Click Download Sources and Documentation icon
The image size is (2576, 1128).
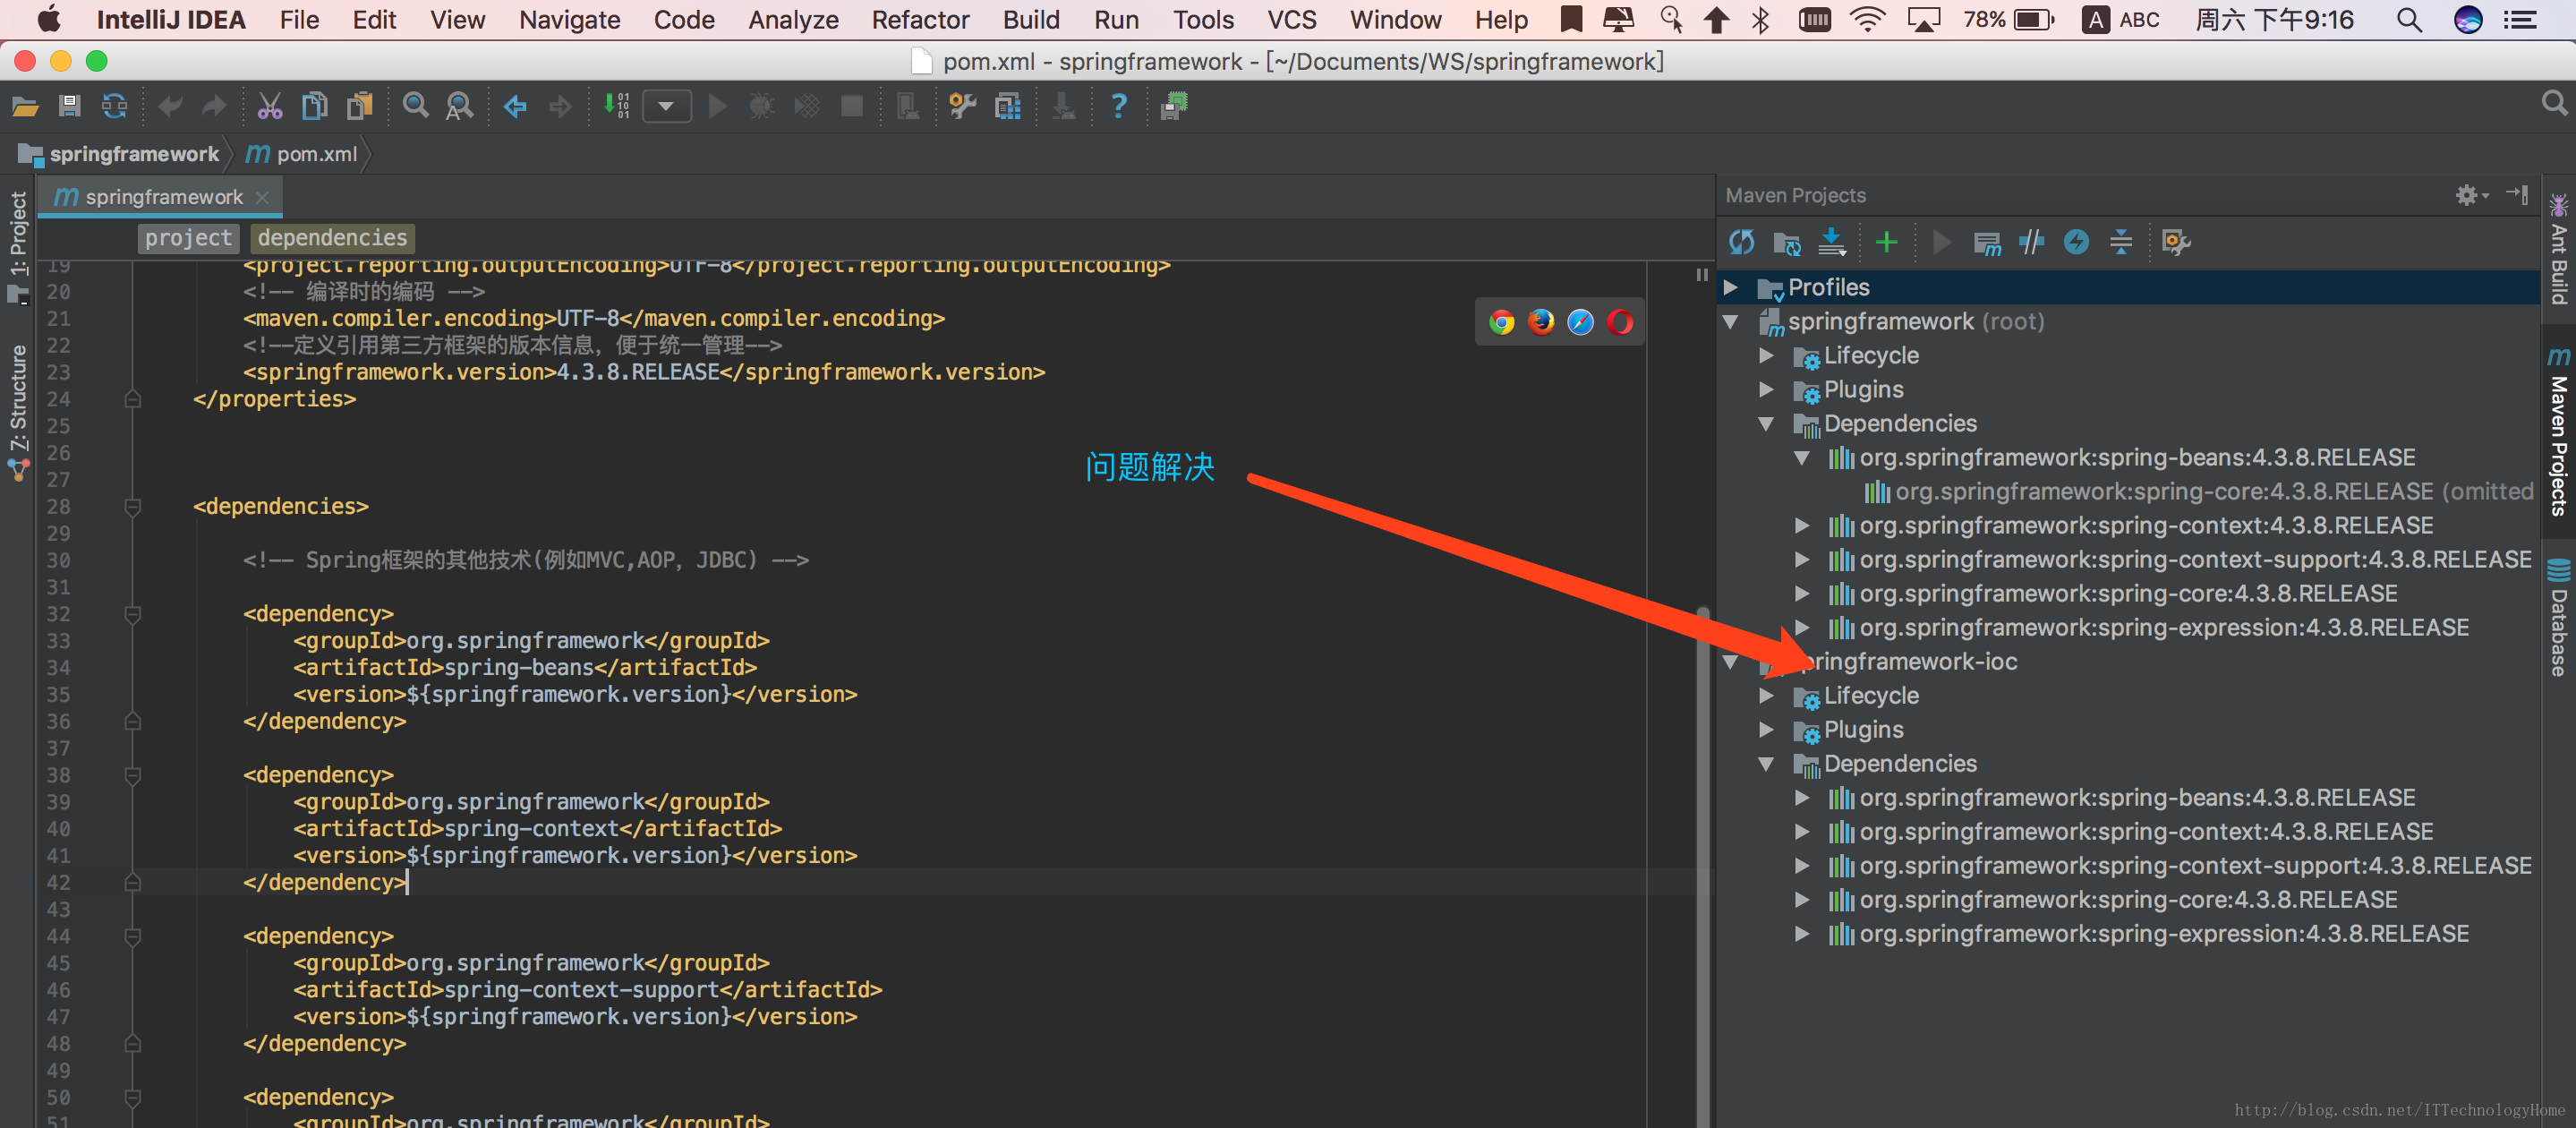(x=1831, y=242)
